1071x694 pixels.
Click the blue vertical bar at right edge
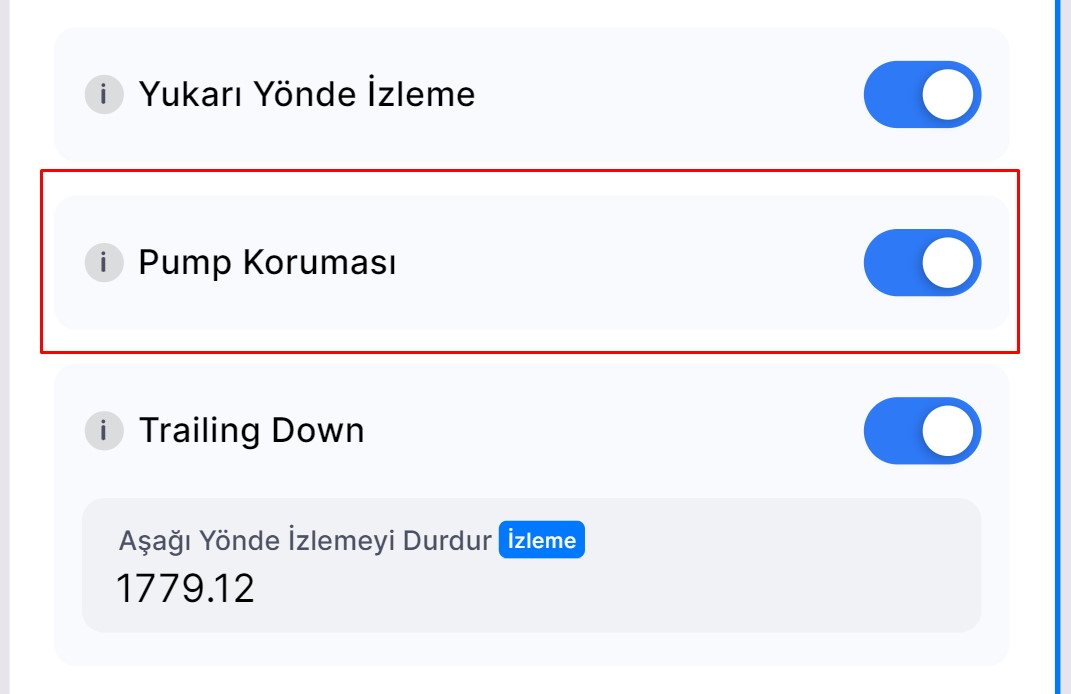(1057, 346)
